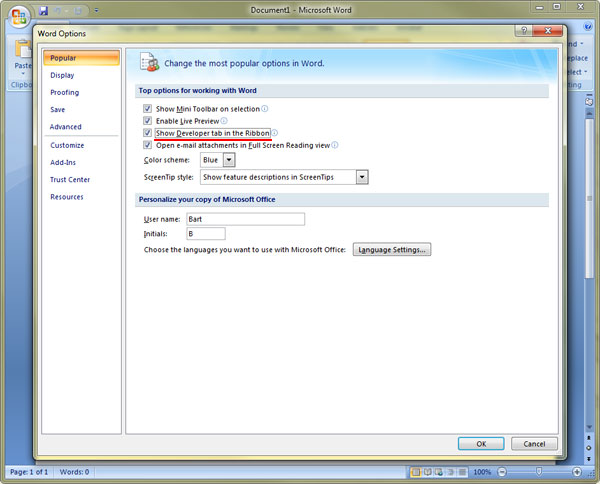Open the Display options category
Viewport: 600px width, 484px height.
click(x=62, y=75)
